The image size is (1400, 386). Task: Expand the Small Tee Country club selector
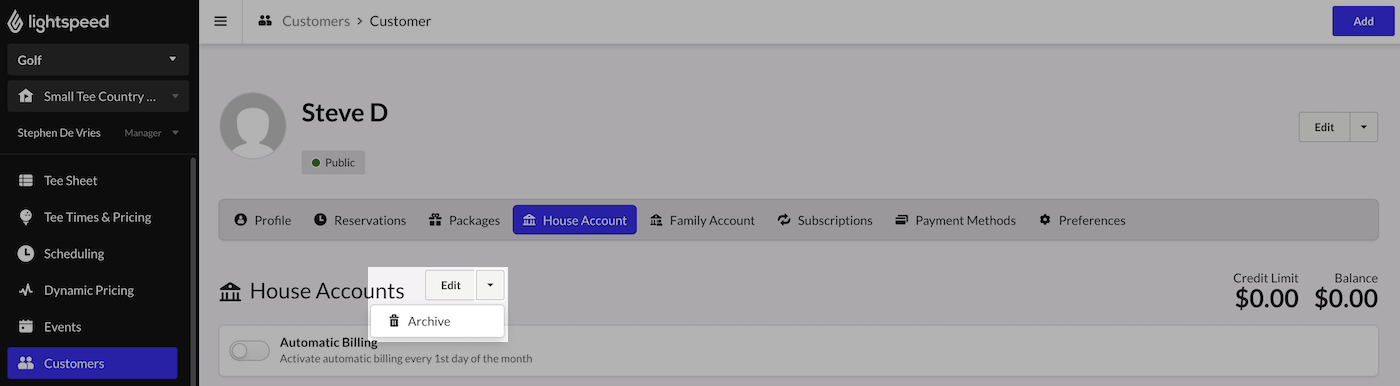click(x=98, y=97)
